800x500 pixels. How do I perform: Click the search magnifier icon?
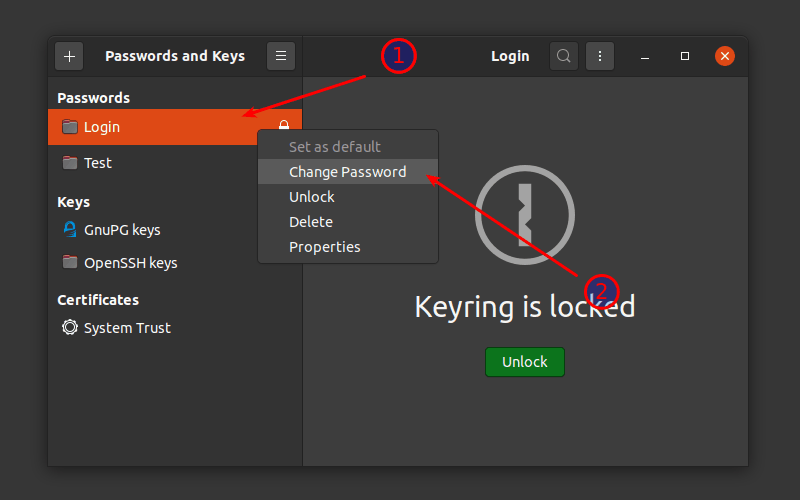(x=564, y=56)
